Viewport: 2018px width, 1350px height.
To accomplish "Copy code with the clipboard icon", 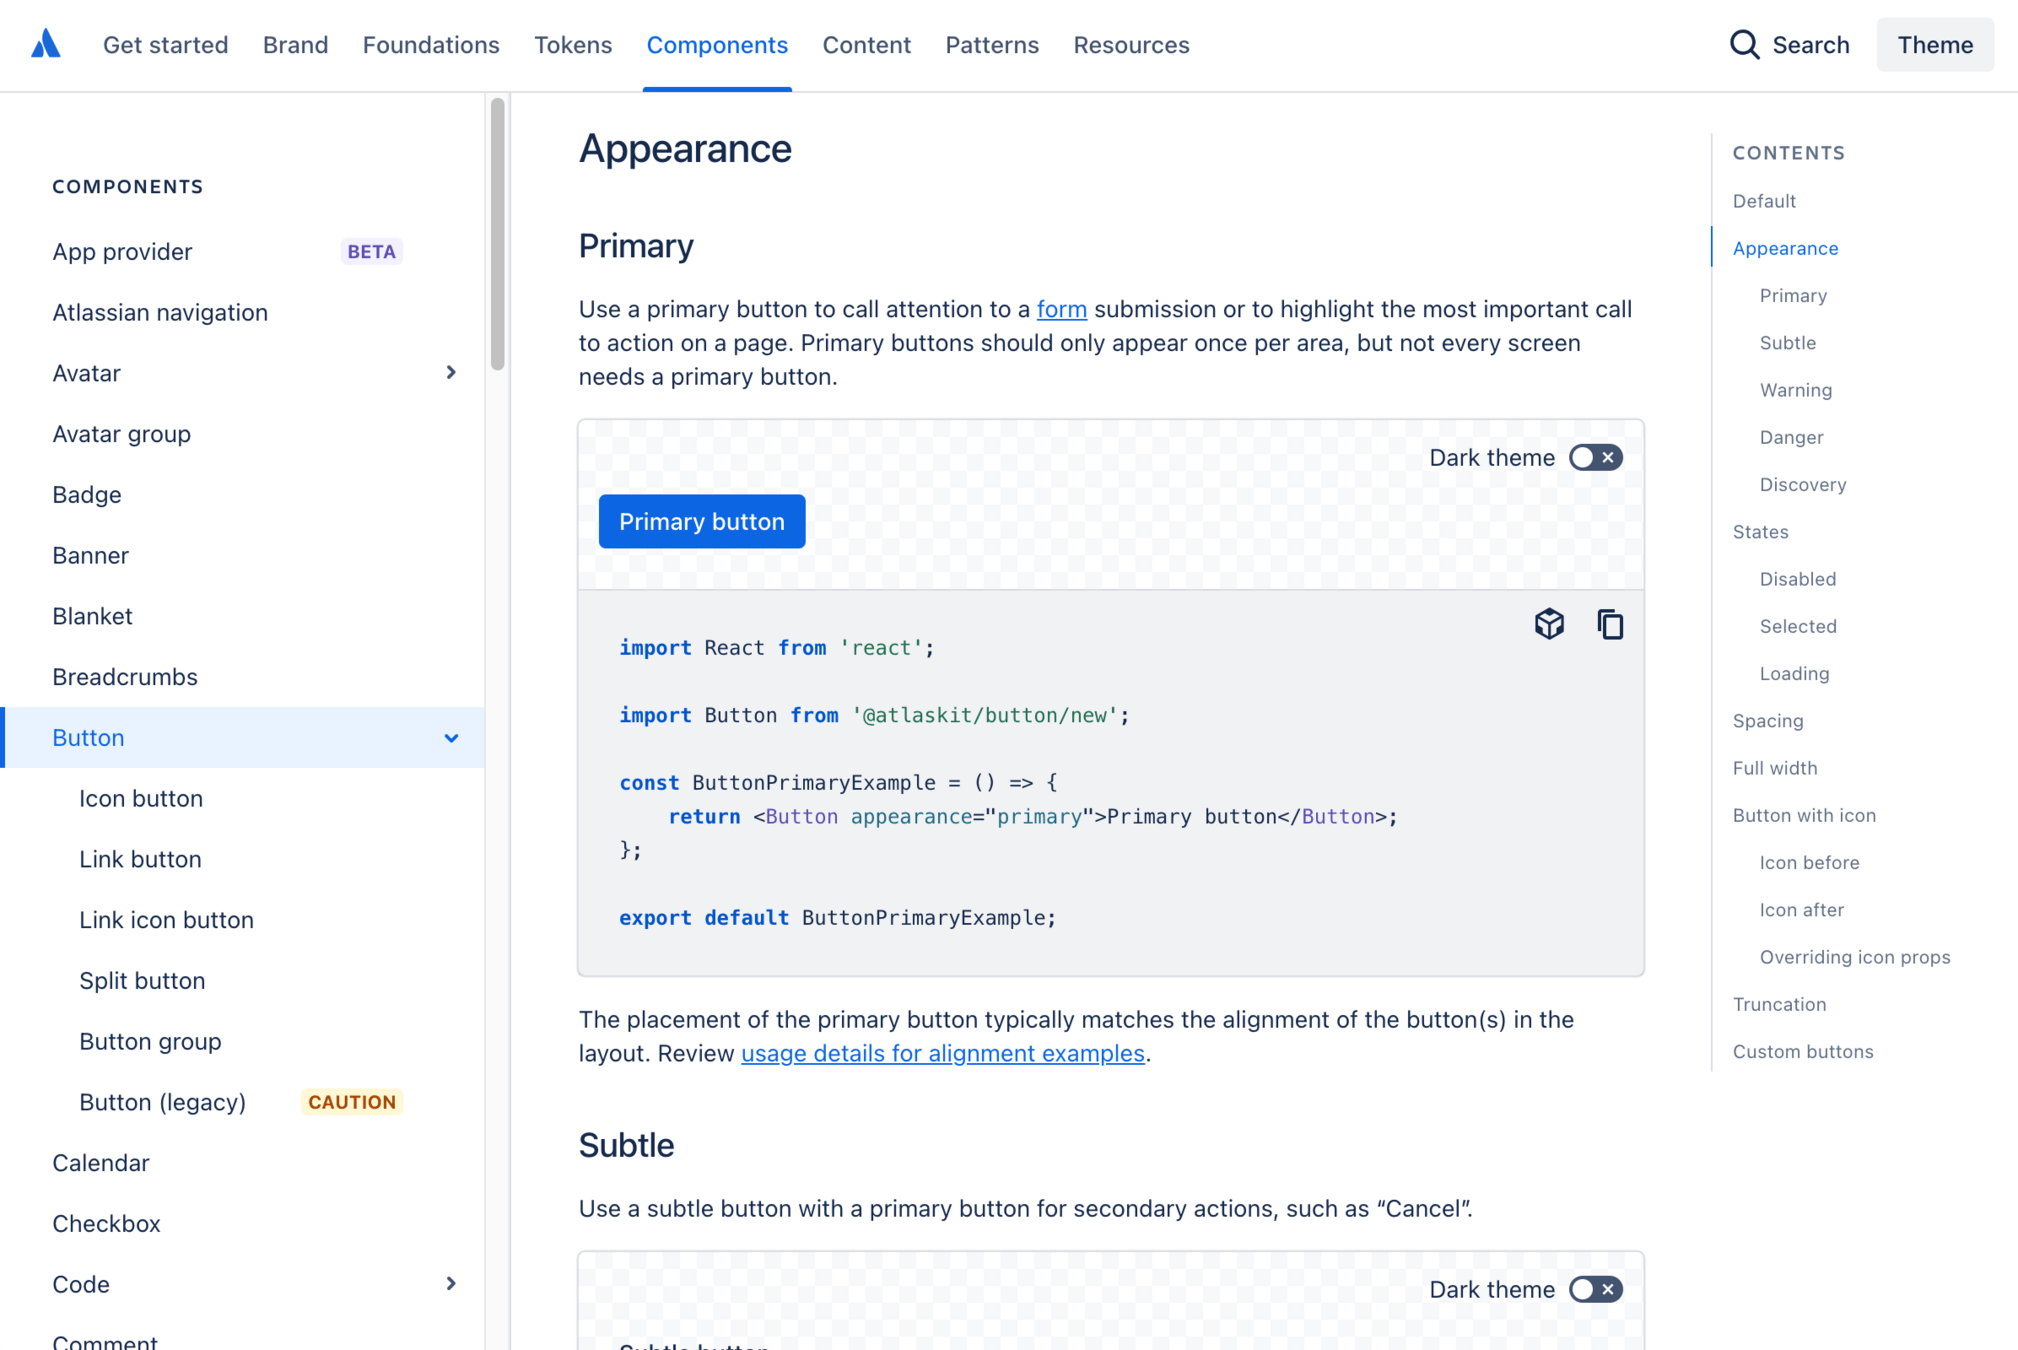I will tap(1610, 624).
